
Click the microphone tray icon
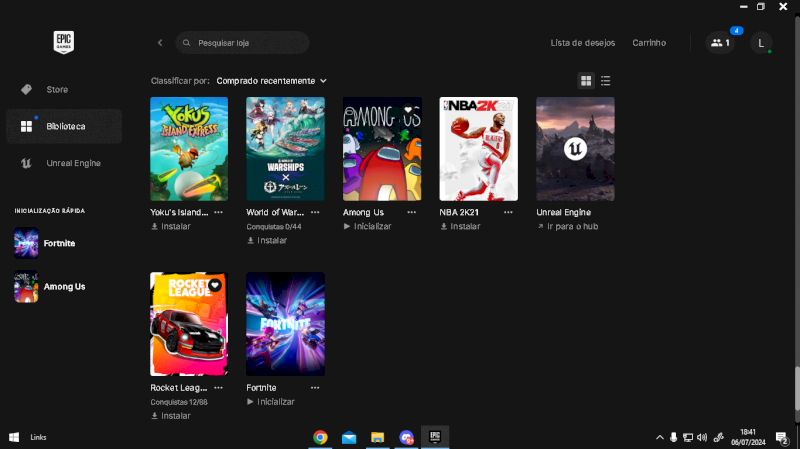(673, 437)
